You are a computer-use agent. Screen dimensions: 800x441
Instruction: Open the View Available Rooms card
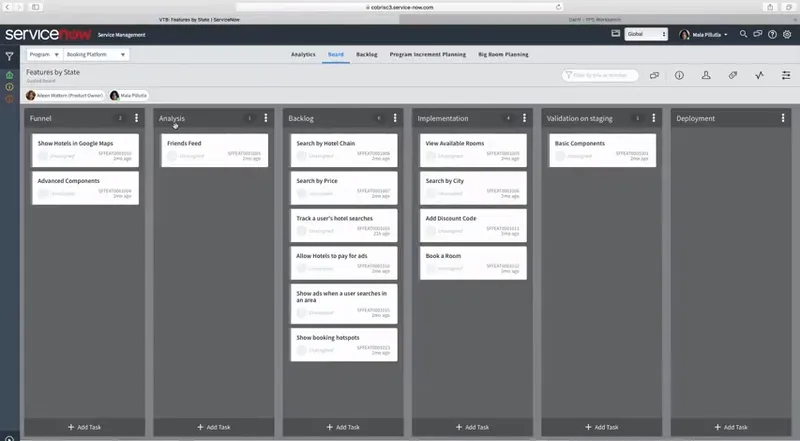[473, 150]
